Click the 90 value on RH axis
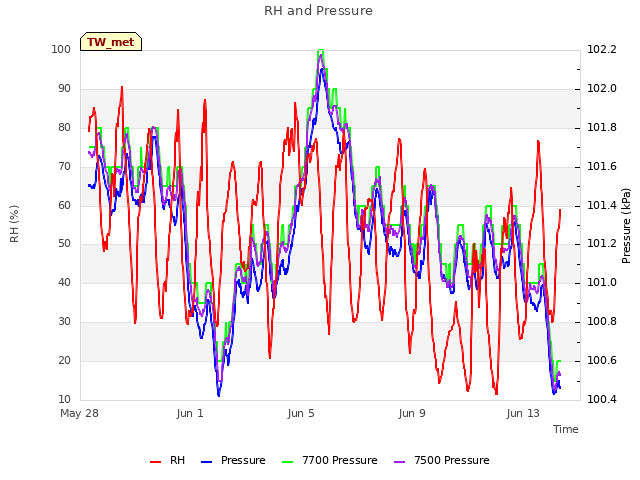Viewport: 640px width, 480px height. point(64,89)
